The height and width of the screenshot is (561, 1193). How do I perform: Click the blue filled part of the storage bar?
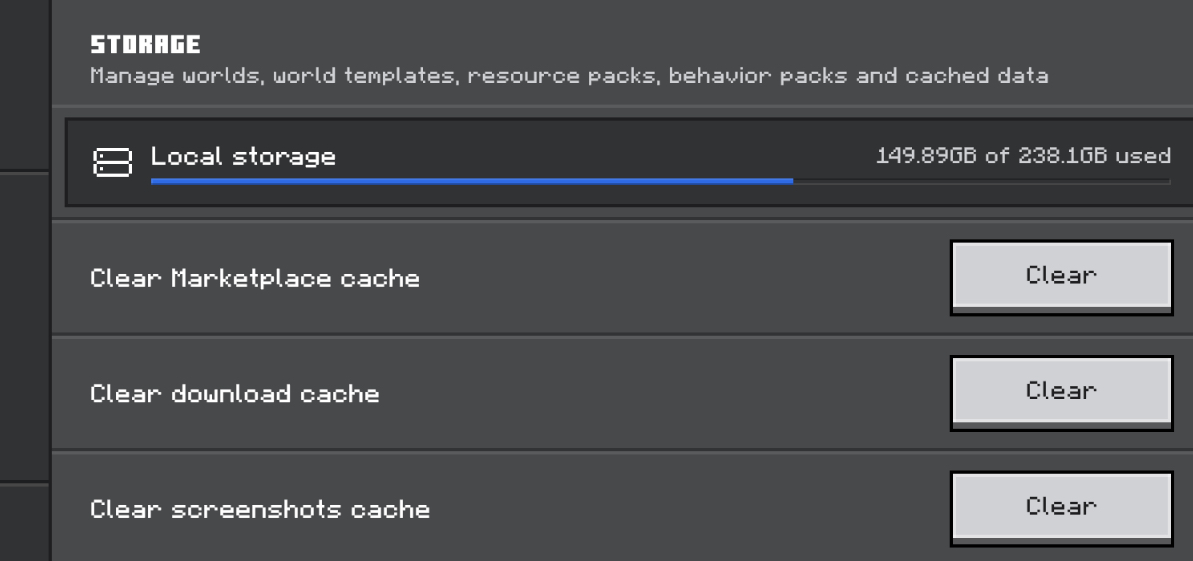[472, 181]
